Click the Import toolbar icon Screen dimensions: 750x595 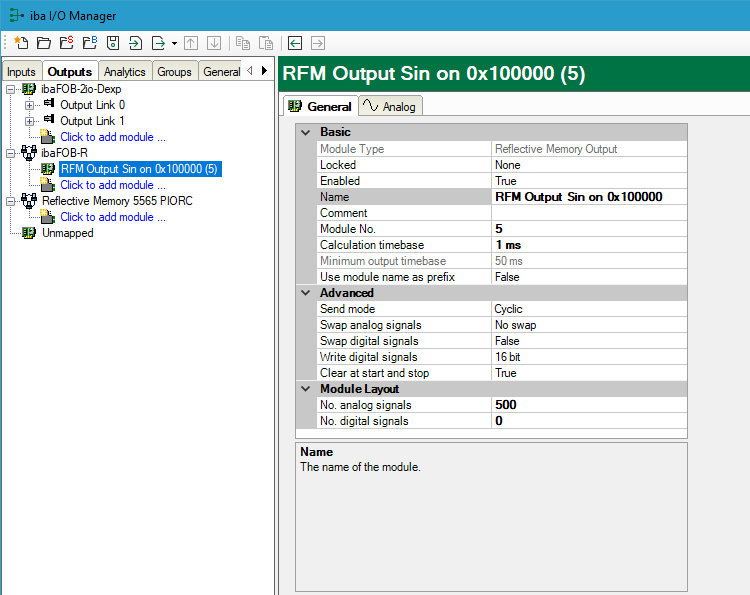[x=136, y=43]
